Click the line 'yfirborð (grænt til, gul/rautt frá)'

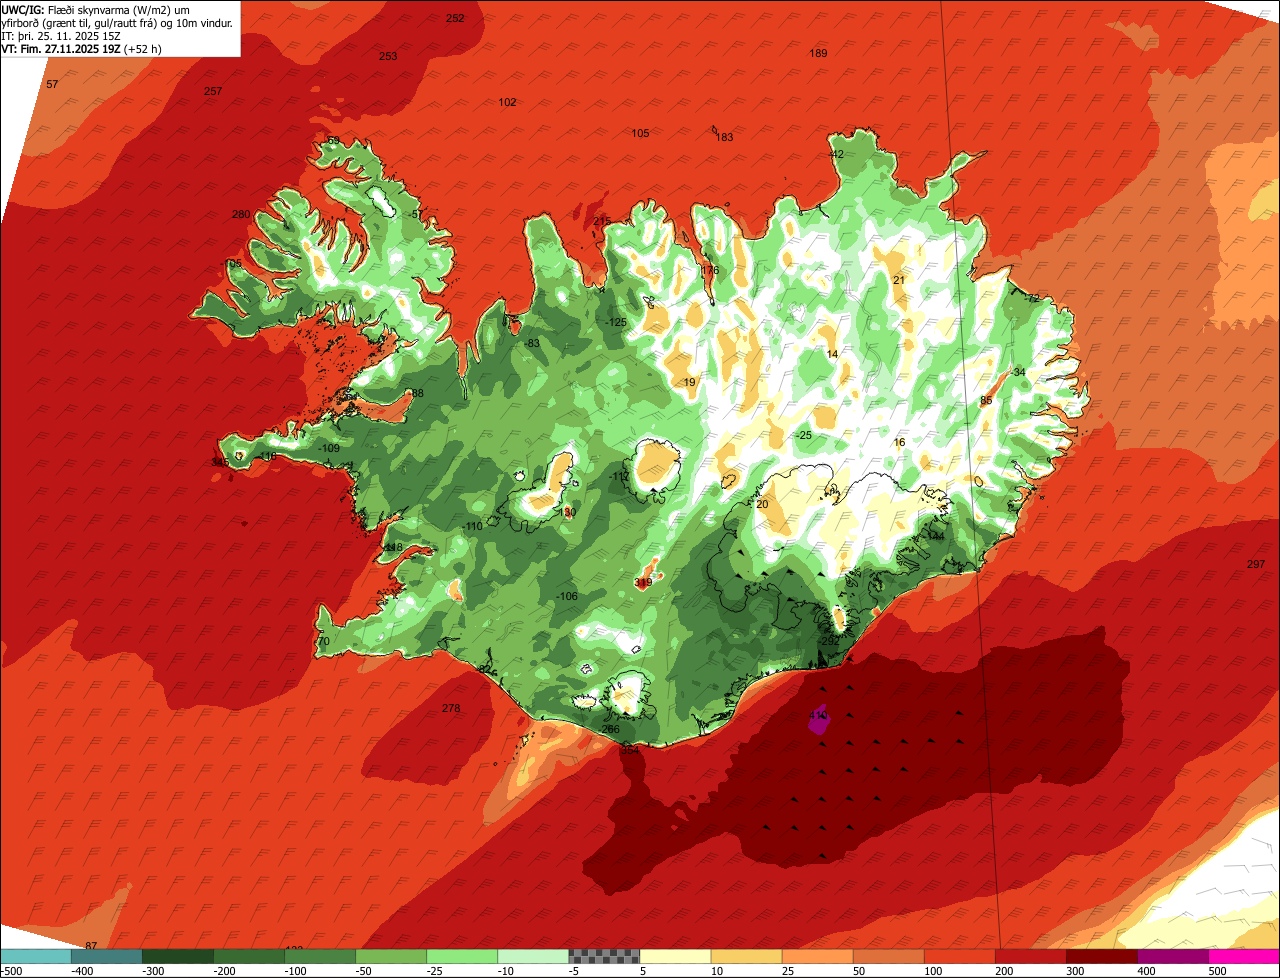(80, 23)
